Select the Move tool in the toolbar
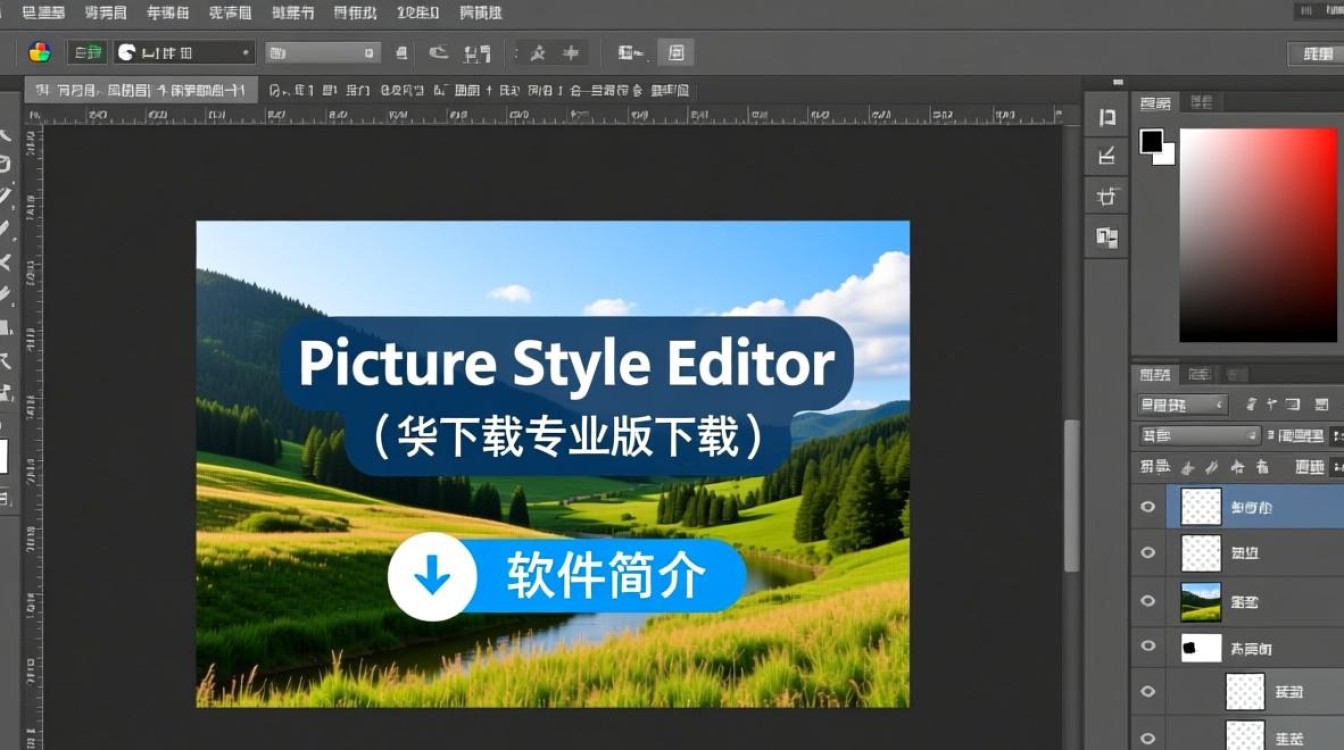This screenshot has width=1344, height=750. pos(10,135)
